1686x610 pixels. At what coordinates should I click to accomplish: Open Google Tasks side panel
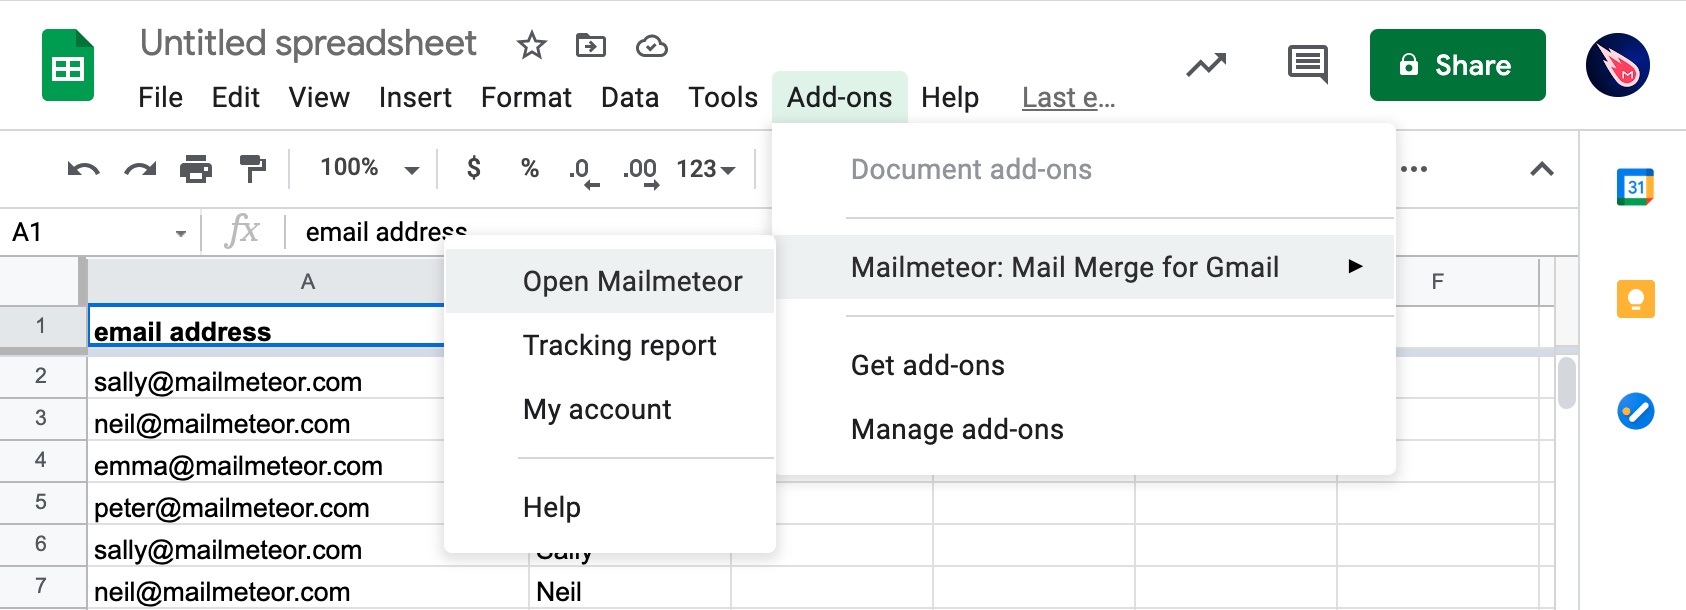point(1635,411)
